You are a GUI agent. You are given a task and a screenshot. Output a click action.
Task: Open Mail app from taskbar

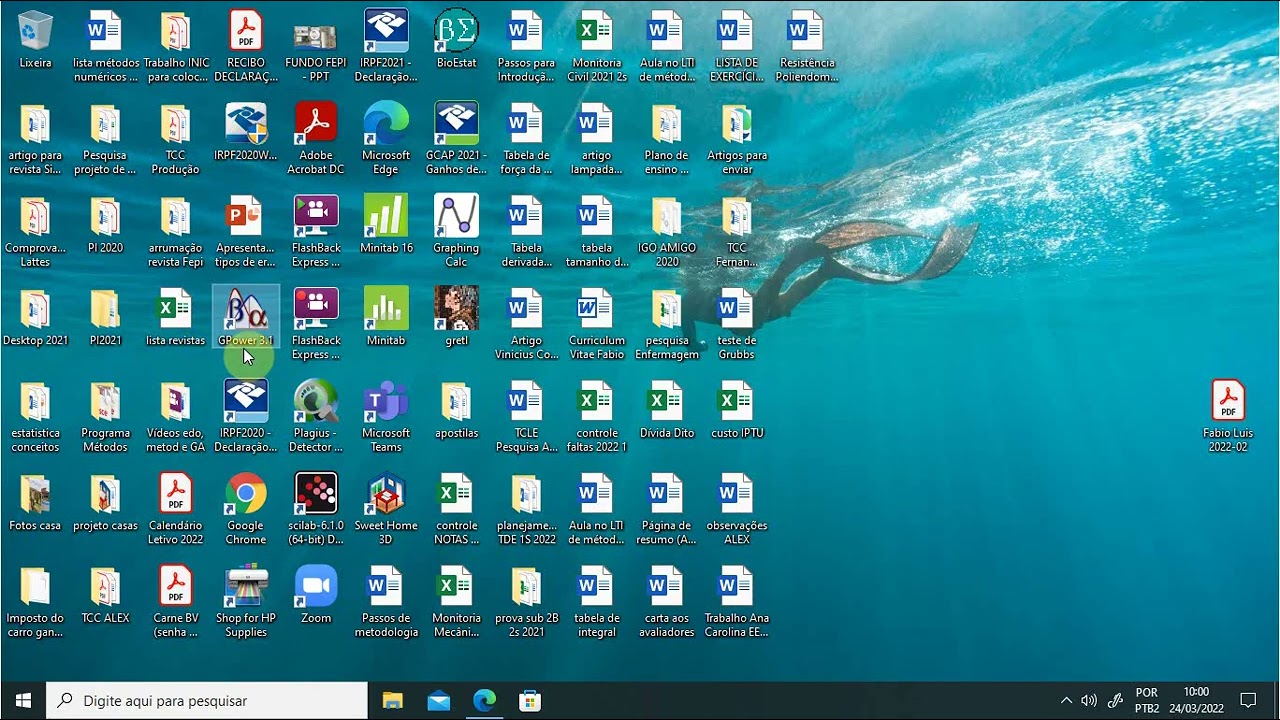[x=439, y=701]
